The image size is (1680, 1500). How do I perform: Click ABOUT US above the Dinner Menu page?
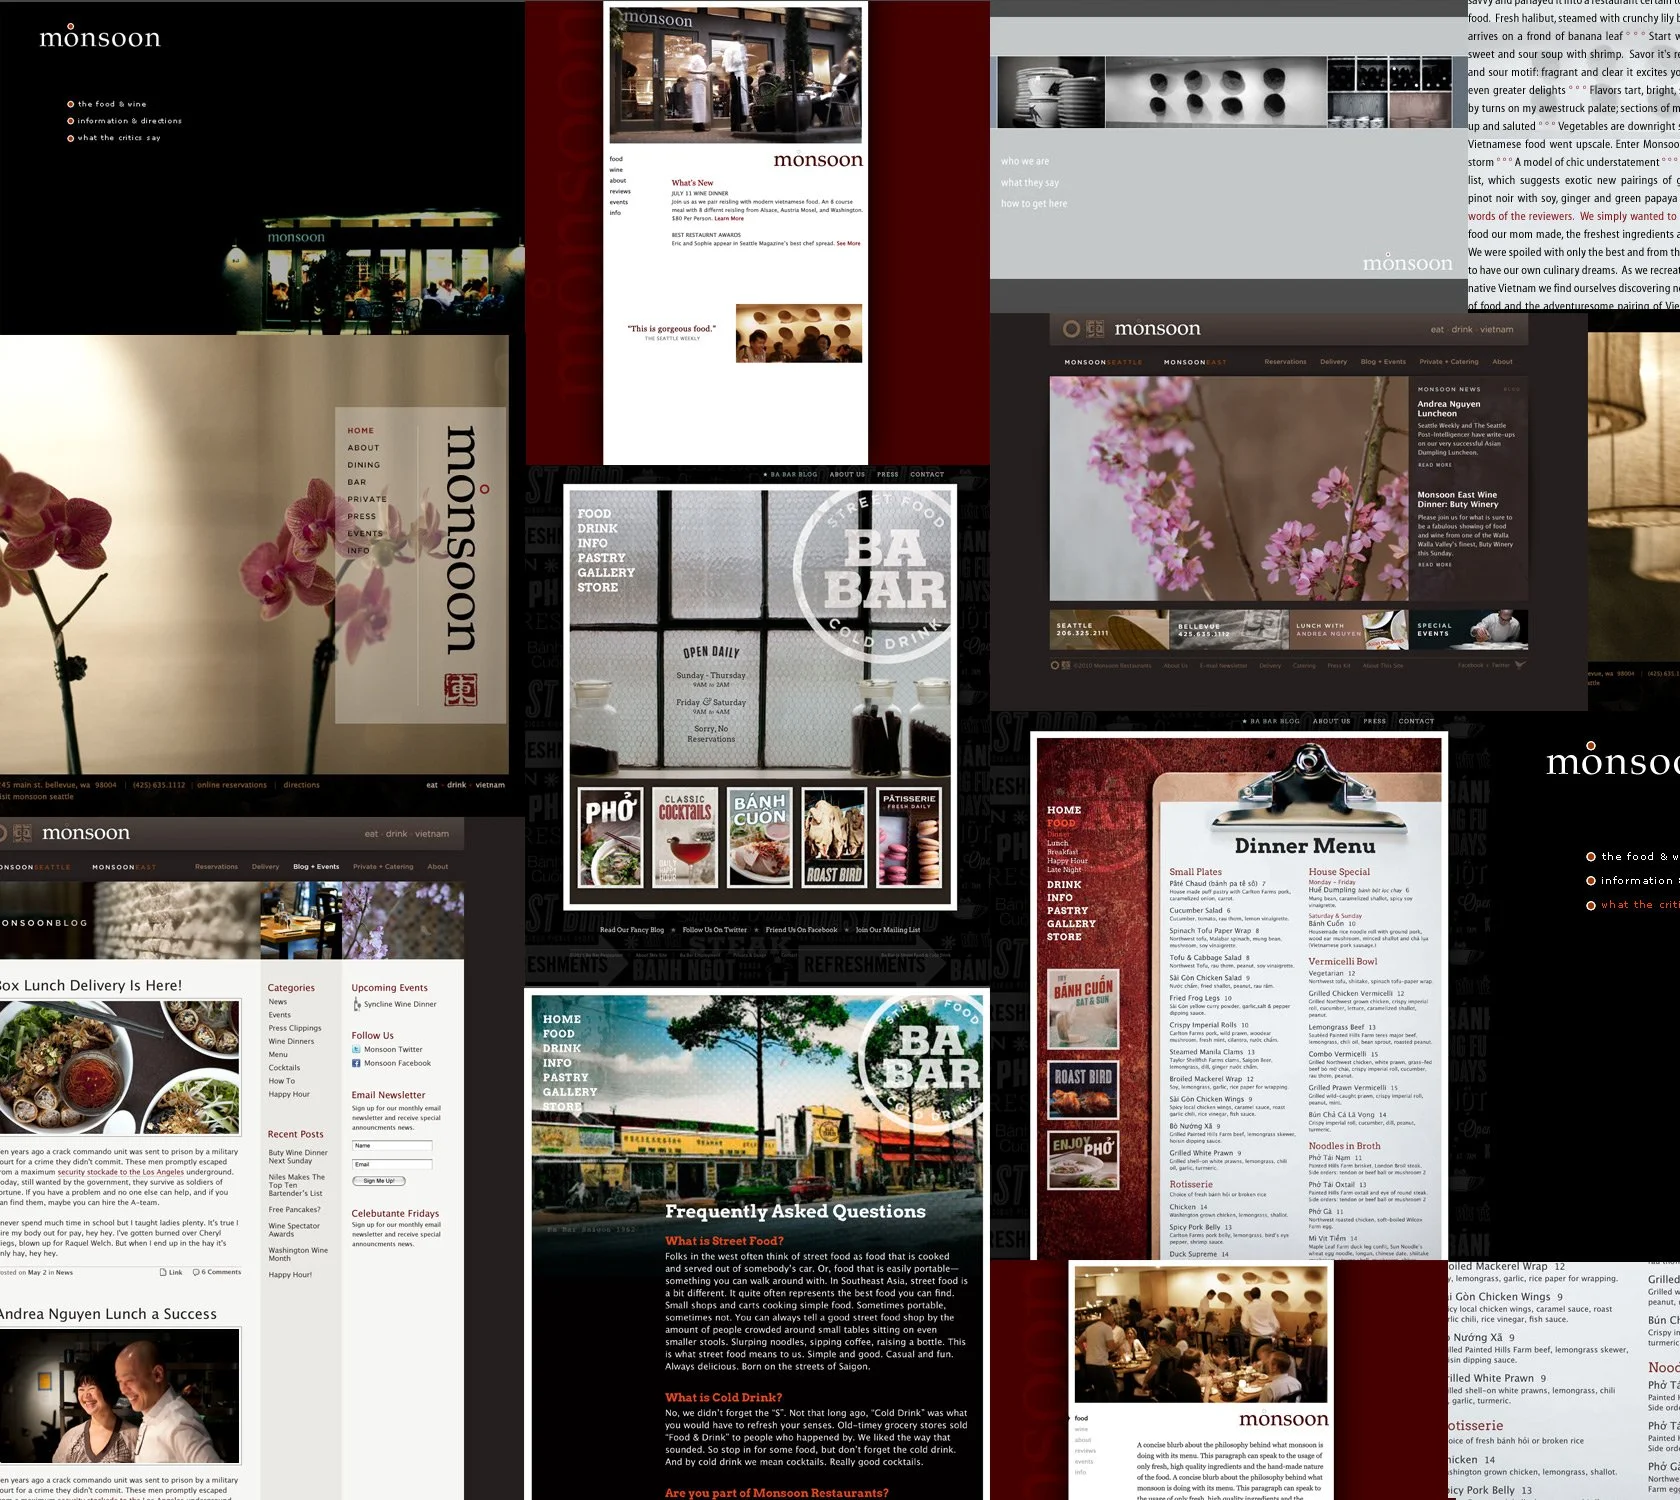(x=1331, y=721)
